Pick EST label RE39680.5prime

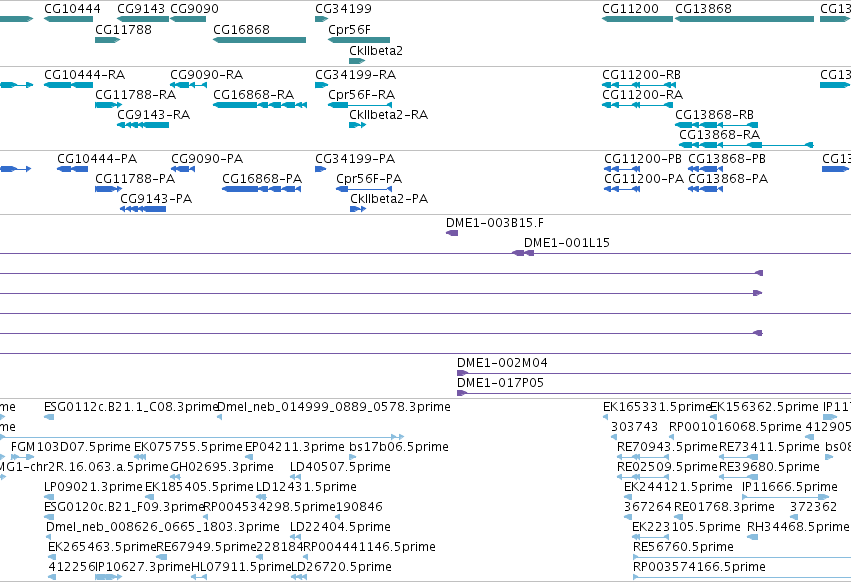pyautogui.click(x=770, y=467)
